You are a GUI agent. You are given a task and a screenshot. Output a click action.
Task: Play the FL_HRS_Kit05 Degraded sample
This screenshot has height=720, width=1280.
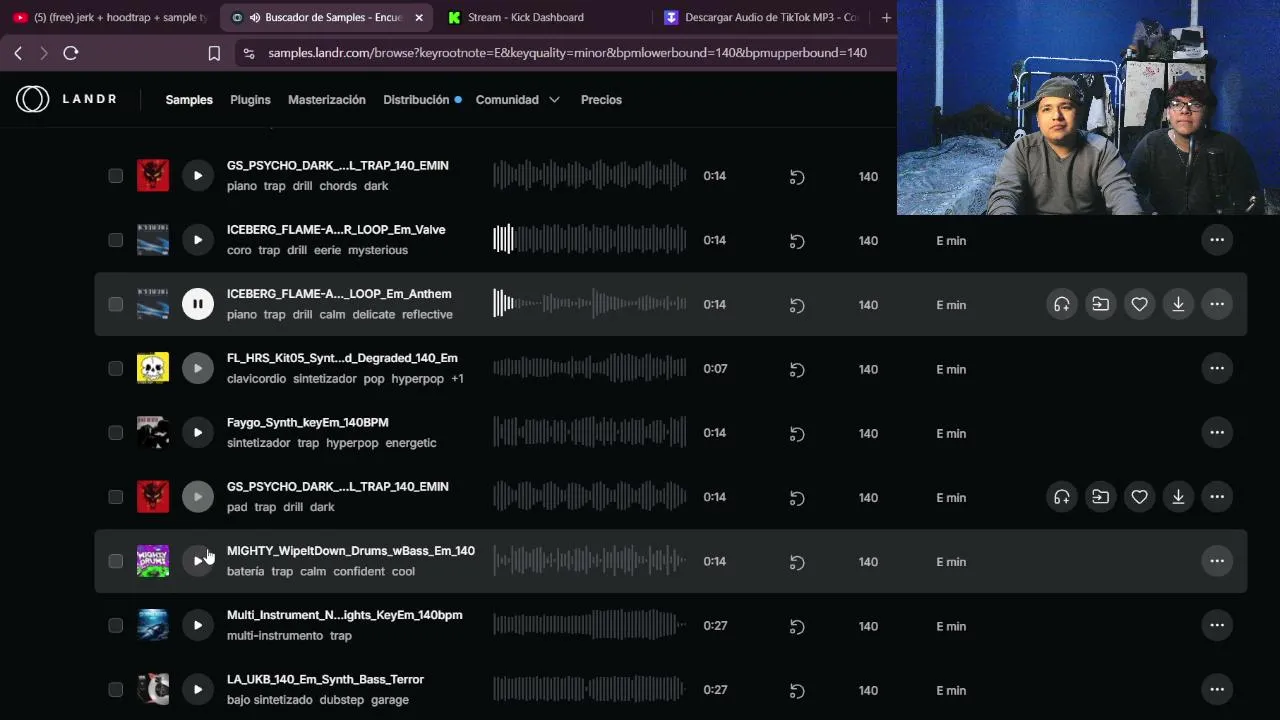(198, 369)
